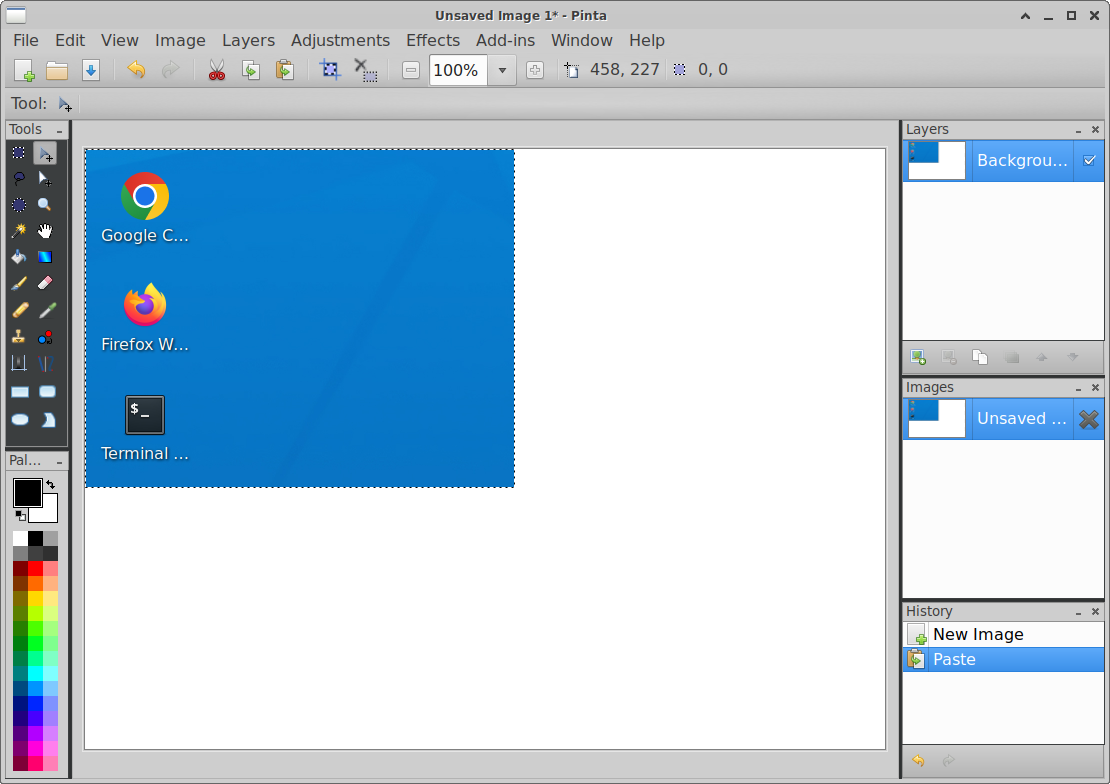Open the Adjustments menu
This screenshot has height=784, width=1110.
pyautogui.click(x=340, y=40)
